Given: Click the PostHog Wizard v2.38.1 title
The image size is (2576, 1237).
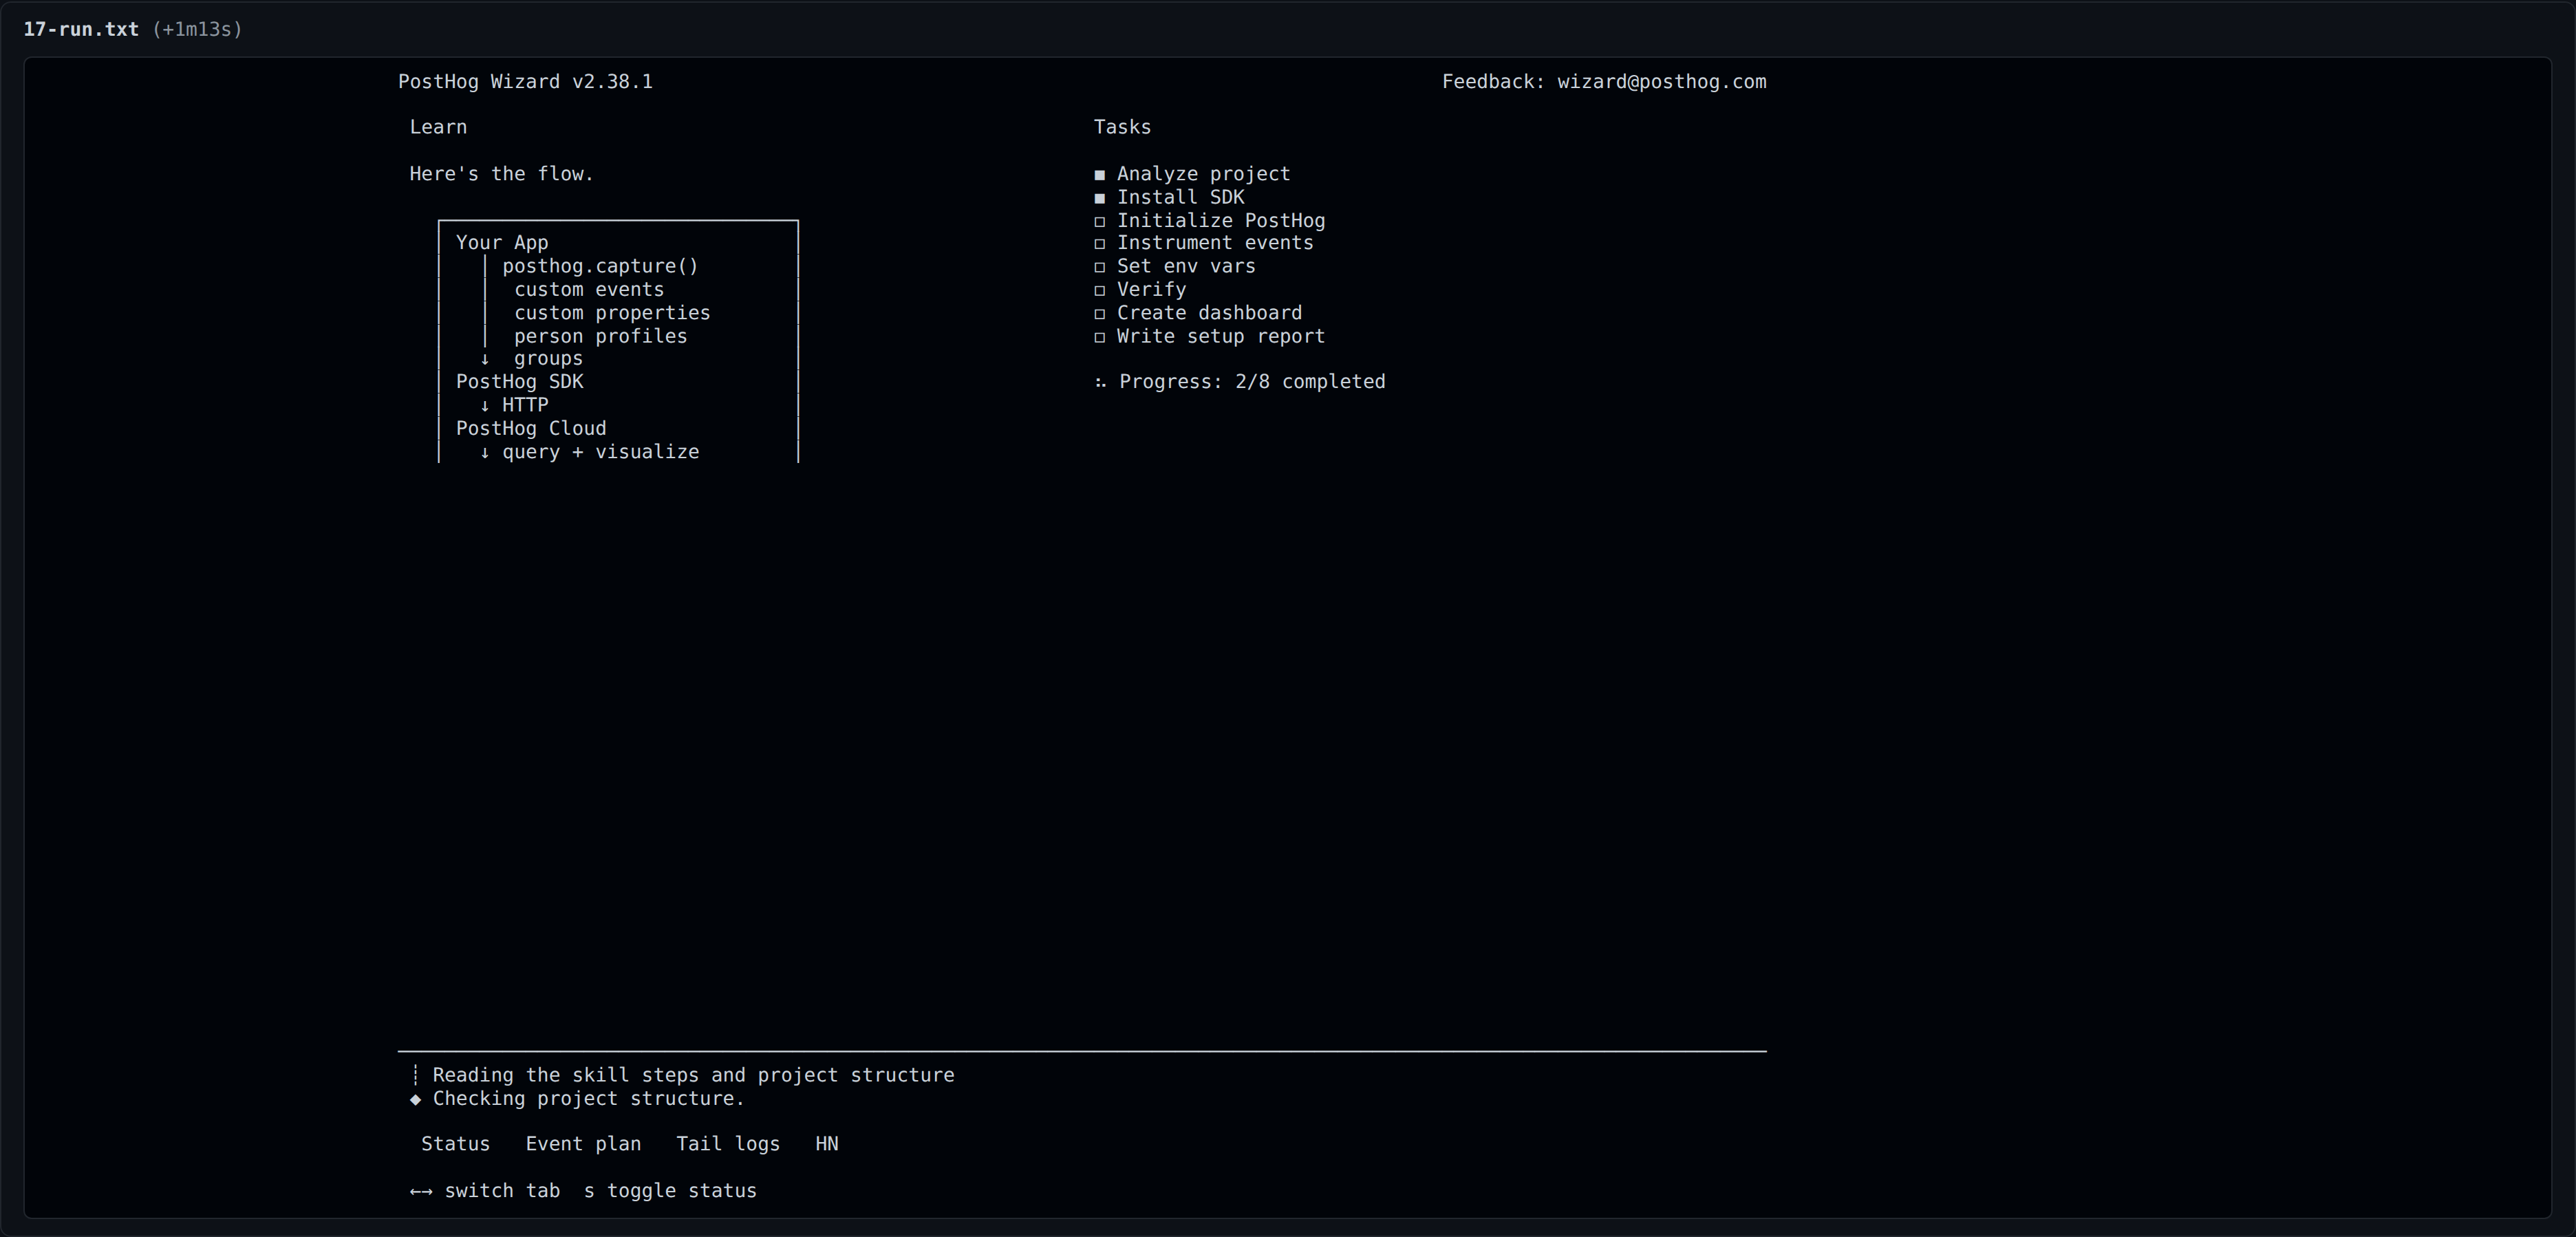Looking at the screenshot, I should [x=525, y=82].
